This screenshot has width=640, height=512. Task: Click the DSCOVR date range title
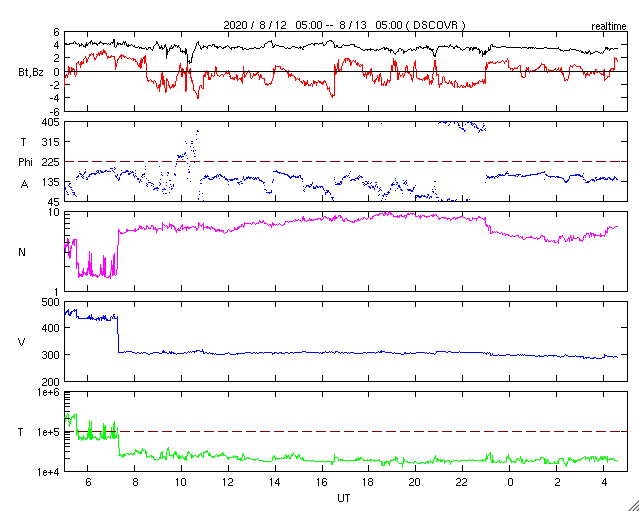click(x=344, y=25)
